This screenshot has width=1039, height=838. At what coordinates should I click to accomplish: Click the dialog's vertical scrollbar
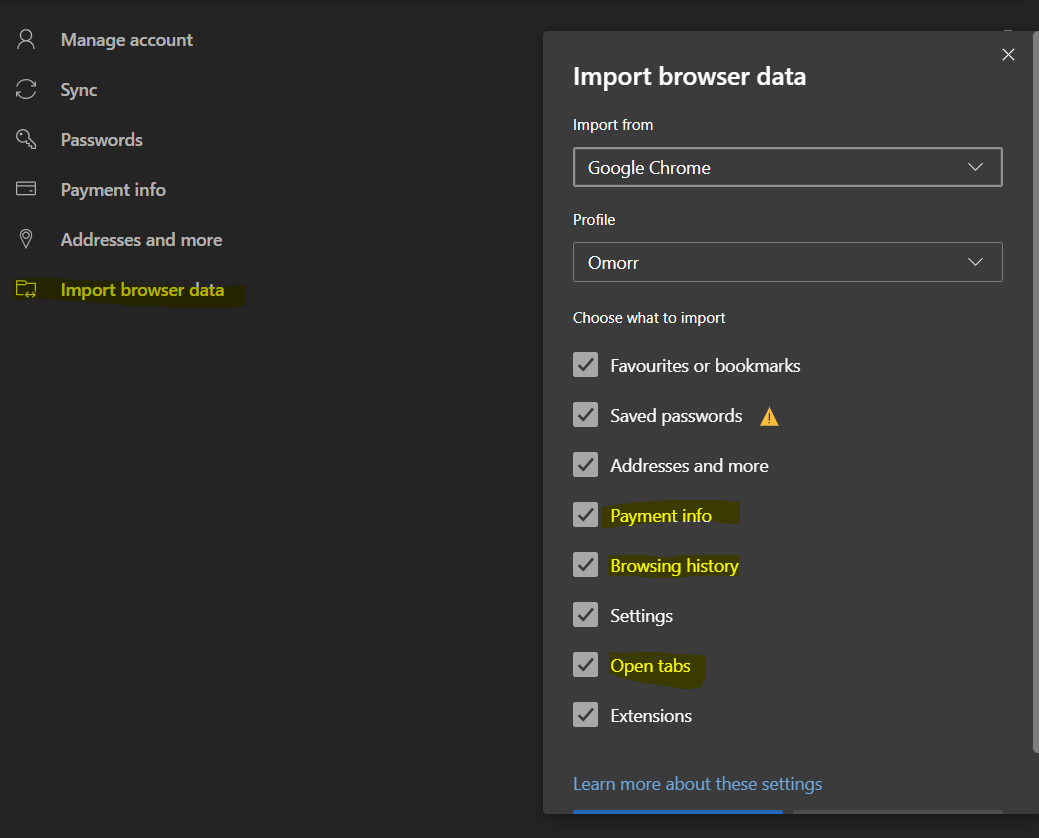pos(1035,400)
